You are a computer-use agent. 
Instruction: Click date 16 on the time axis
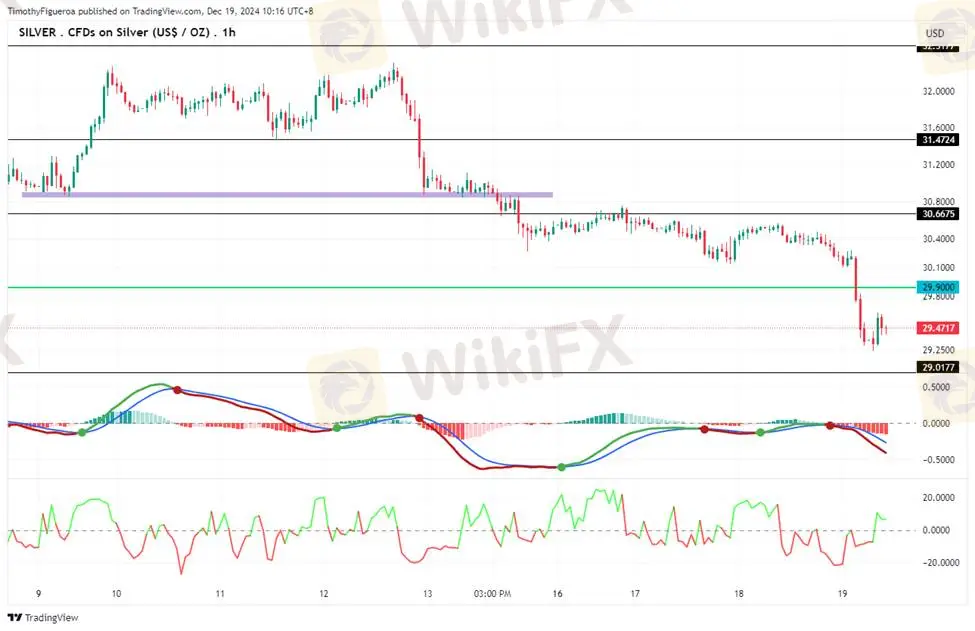tap(557, 594)
